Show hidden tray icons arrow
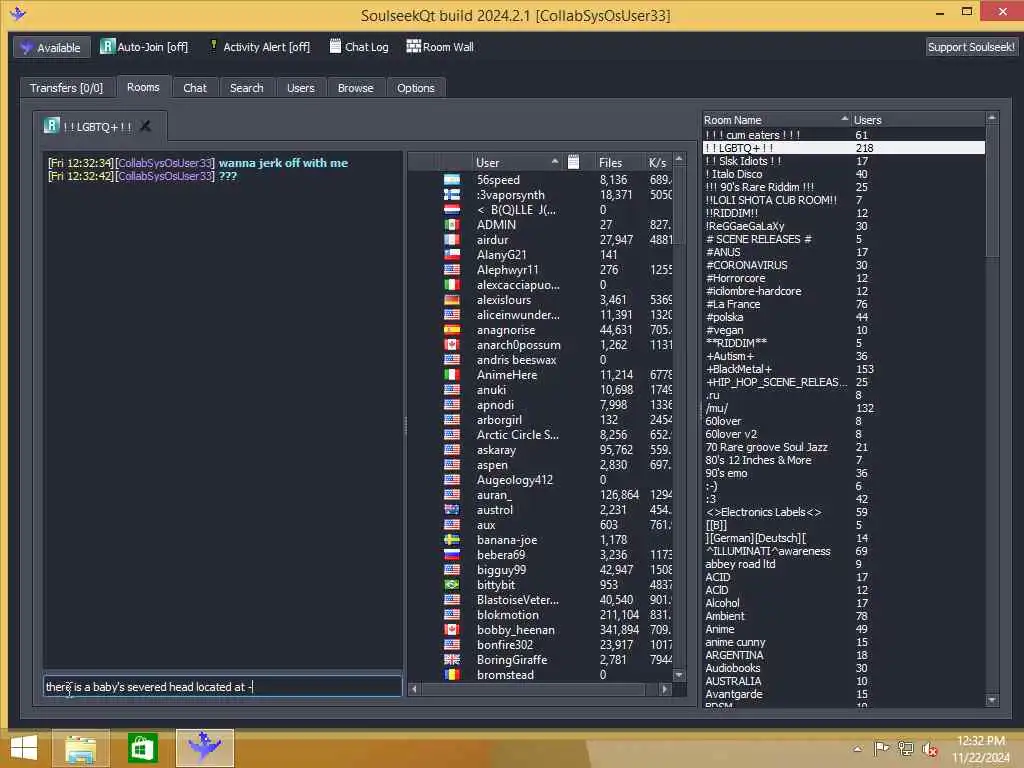The image size is (1024, 768). click(x=857, y=749)
